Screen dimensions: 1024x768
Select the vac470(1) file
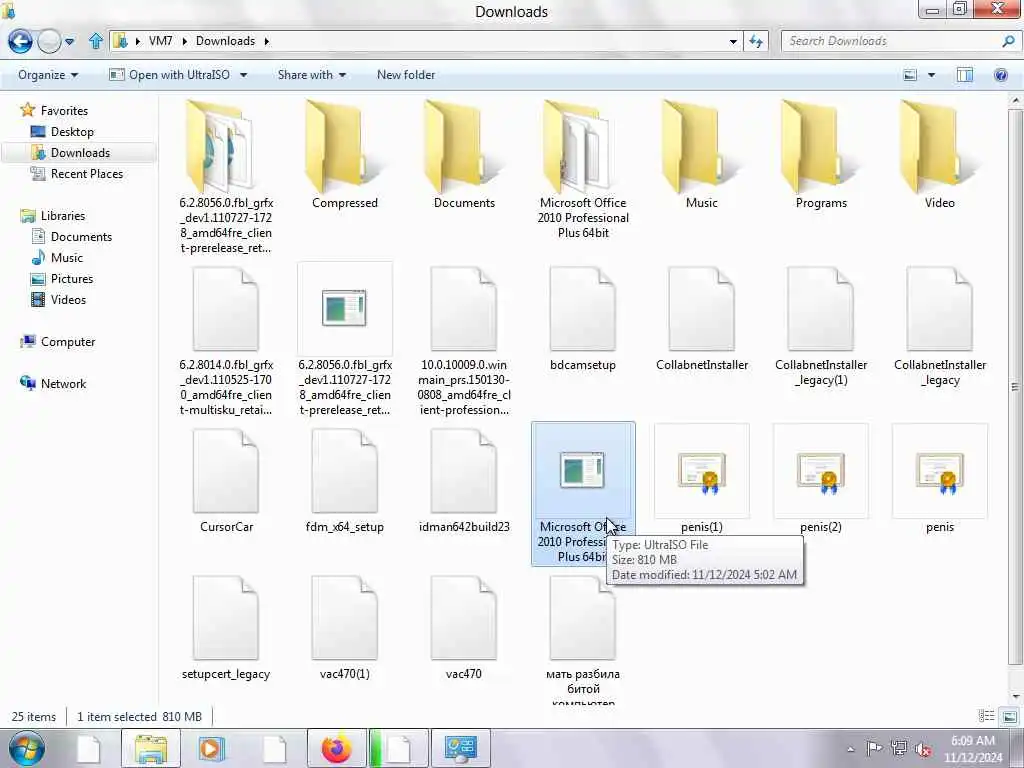tap(345, 628)
